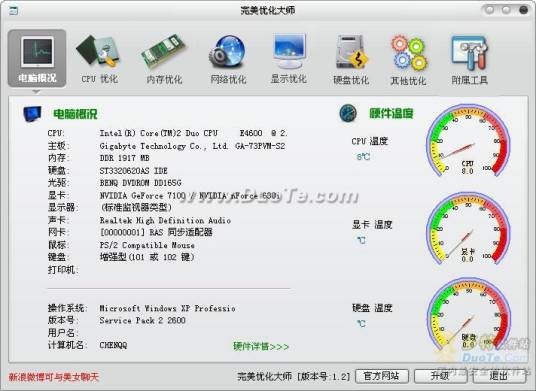Viewport: 536px width, 391px height.
Task: Click the 硬件温度 heading
Action: 391,113
